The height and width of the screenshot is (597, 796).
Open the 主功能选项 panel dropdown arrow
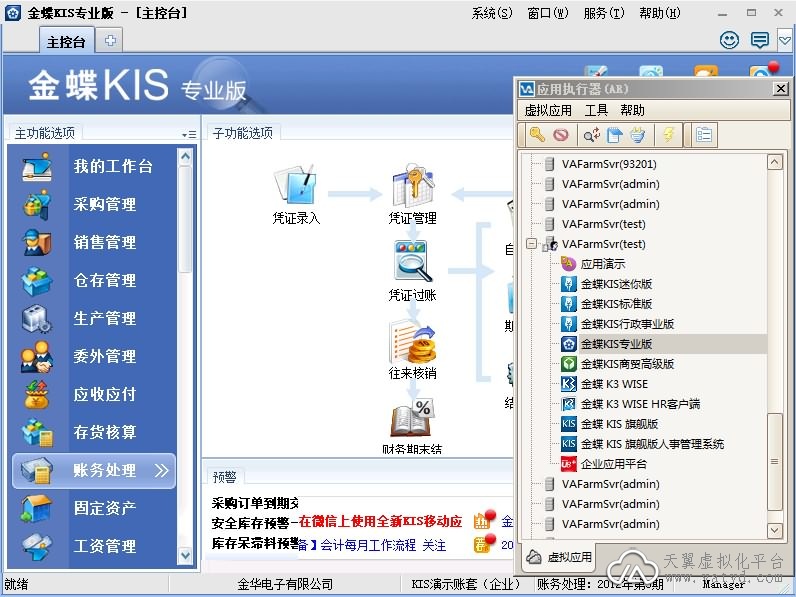point(189,134)
